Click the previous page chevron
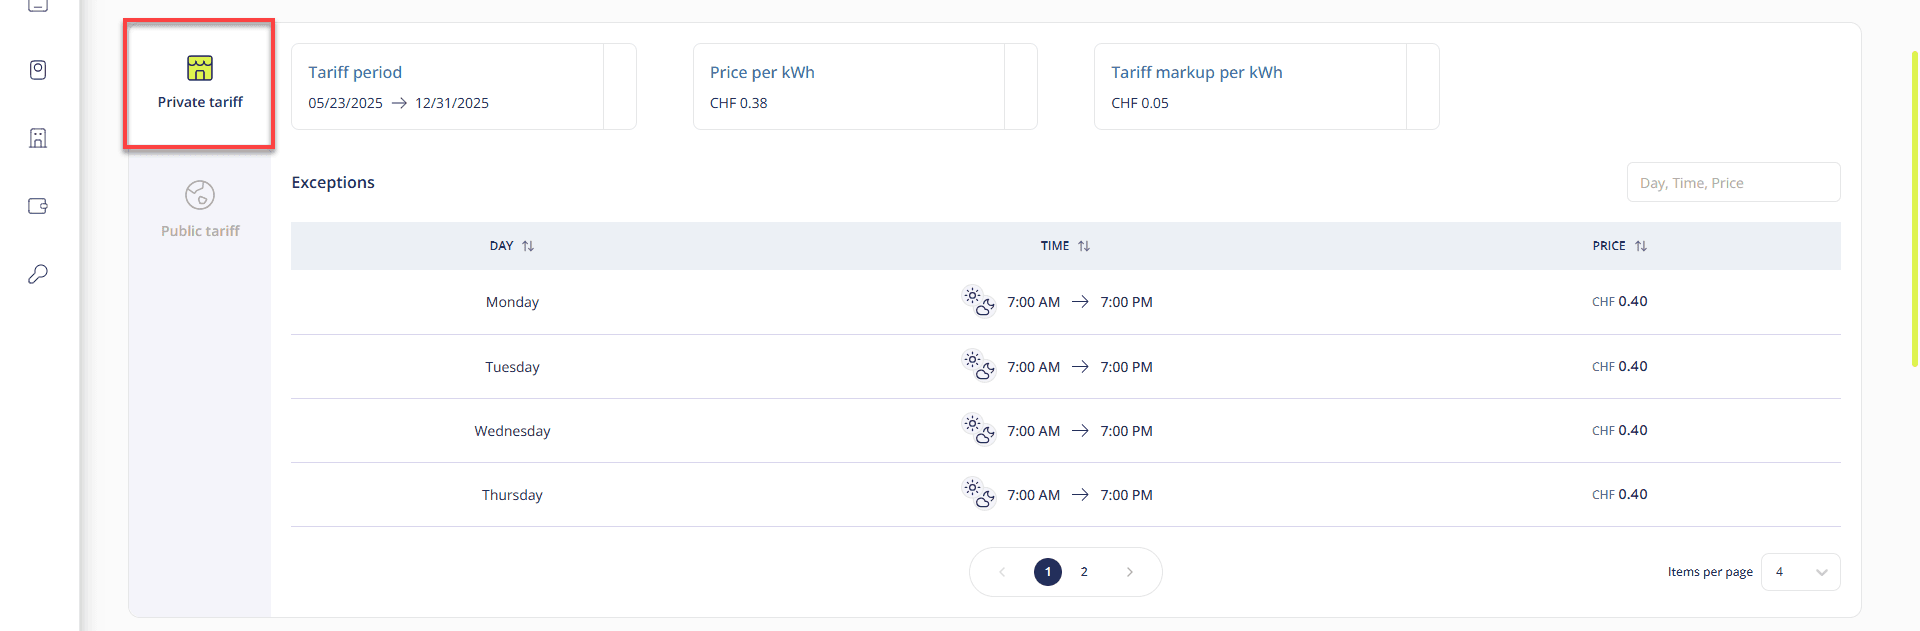Viewport: 1920px width, 631px height. click(1002, 572)
